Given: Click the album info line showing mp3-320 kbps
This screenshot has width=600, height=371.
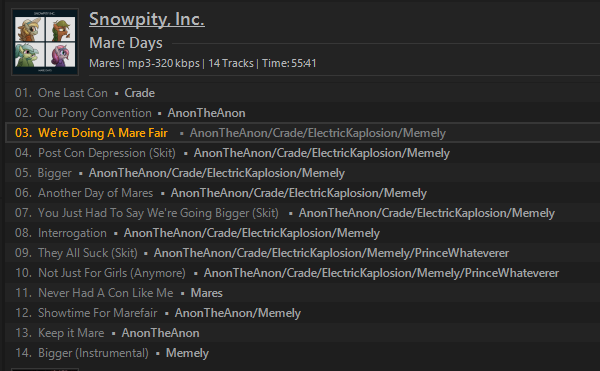Looking at the screenshot, I should 203,63.
